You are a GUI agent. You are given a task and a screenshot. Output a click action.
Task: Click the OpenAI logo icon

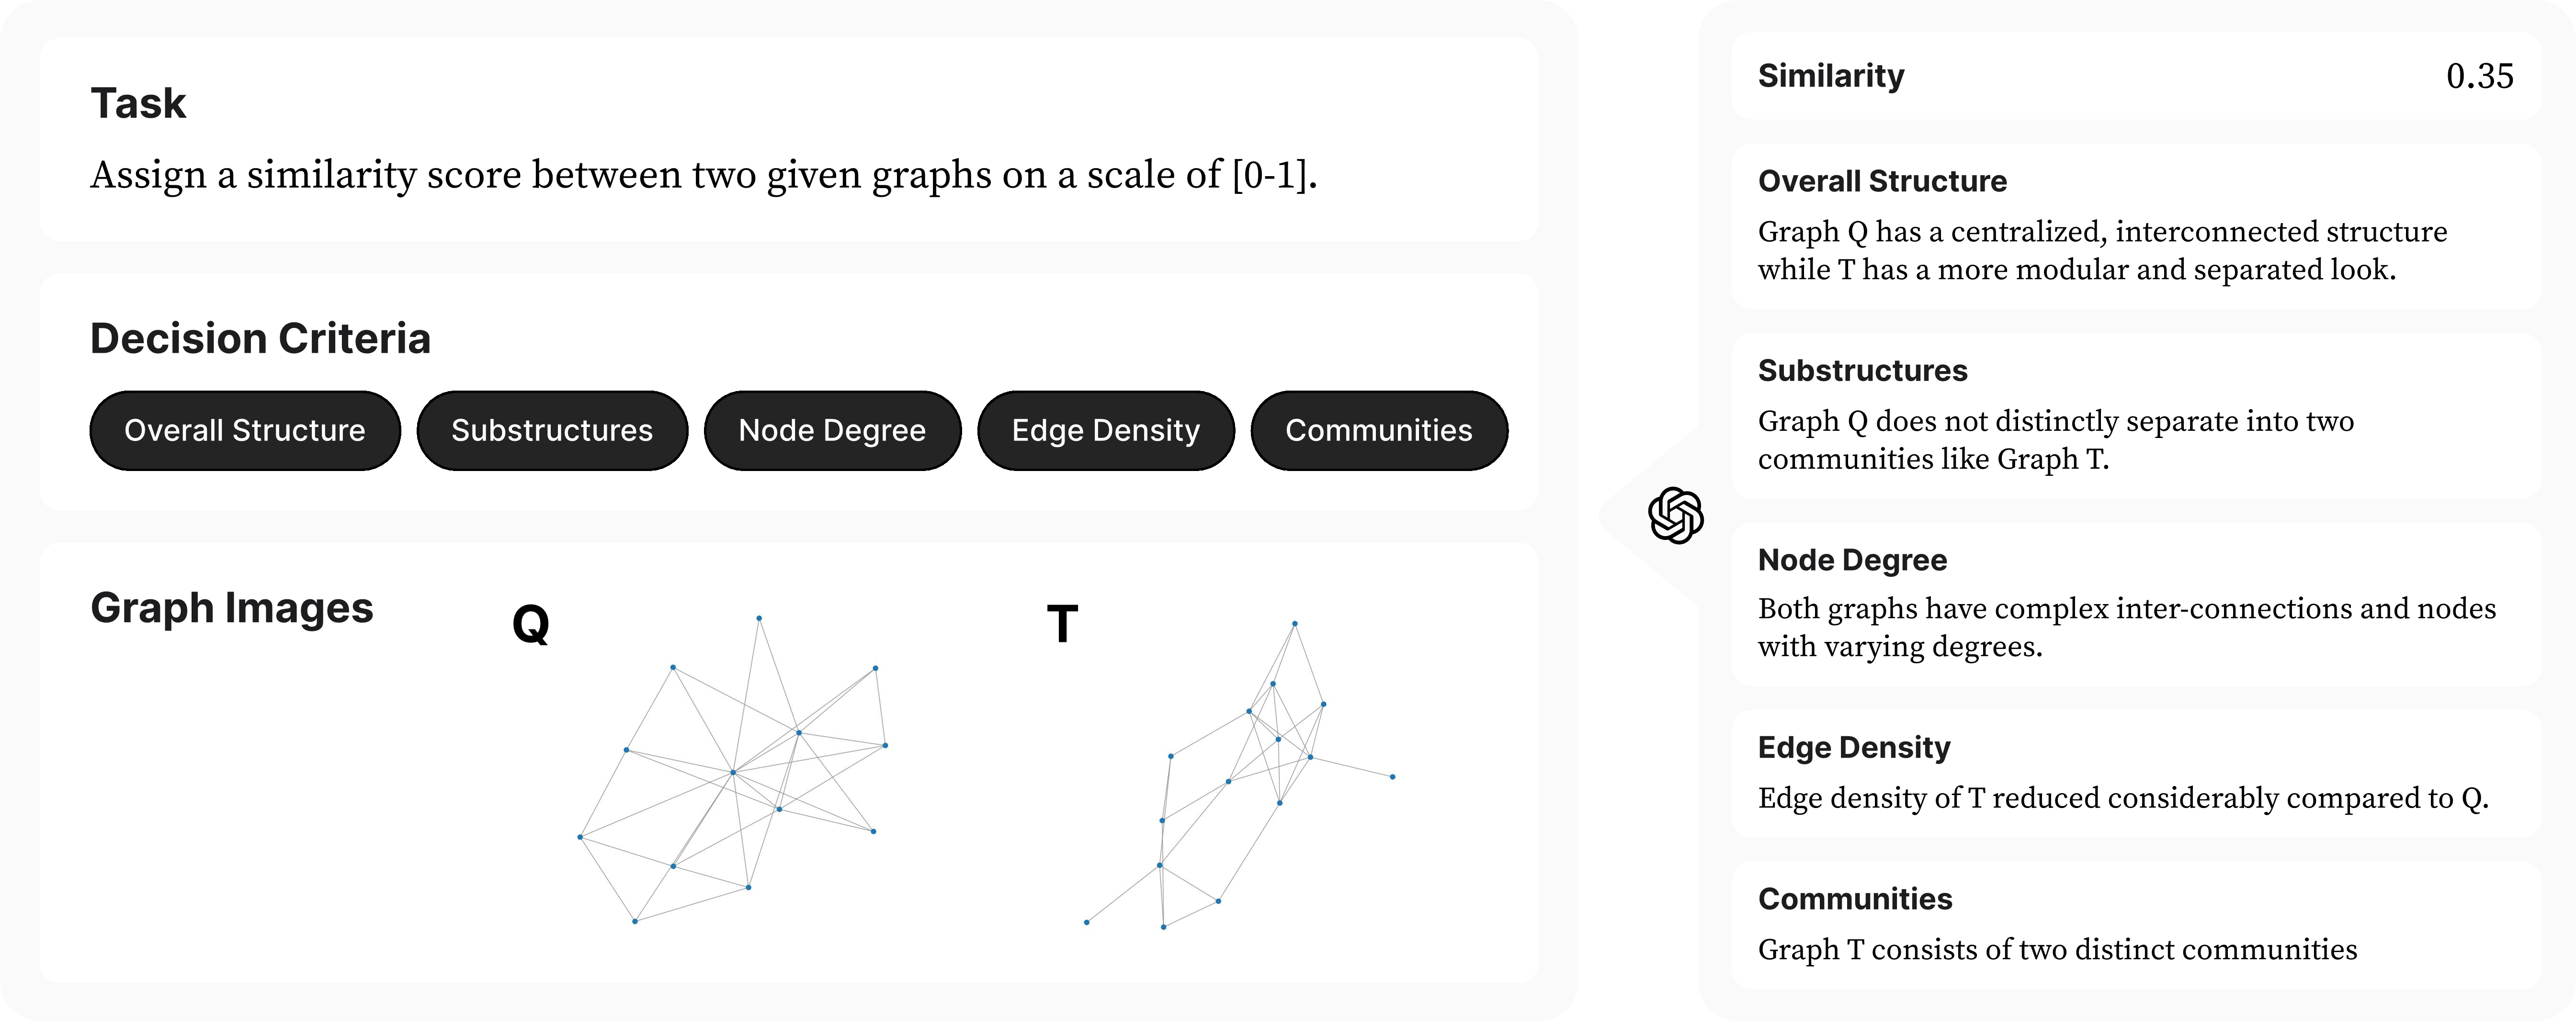click(1676, 516)
